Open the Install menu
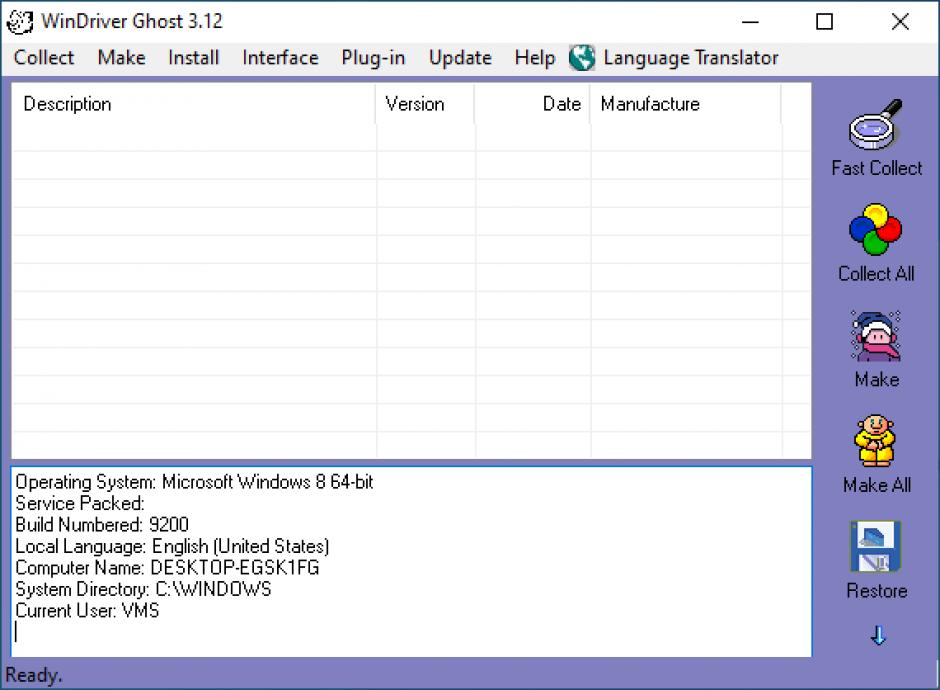Image resolution: width=940 pixels, height=690 pixels. [x=193, y=58]
